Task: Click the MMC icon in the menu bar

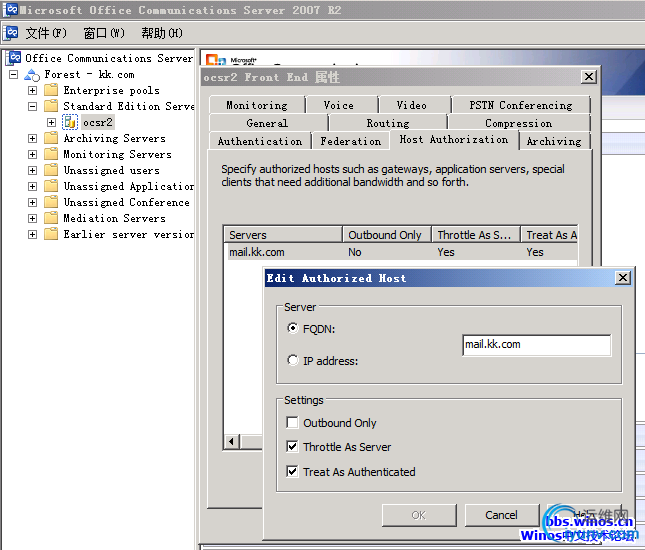Action: [x=12, y=32]
